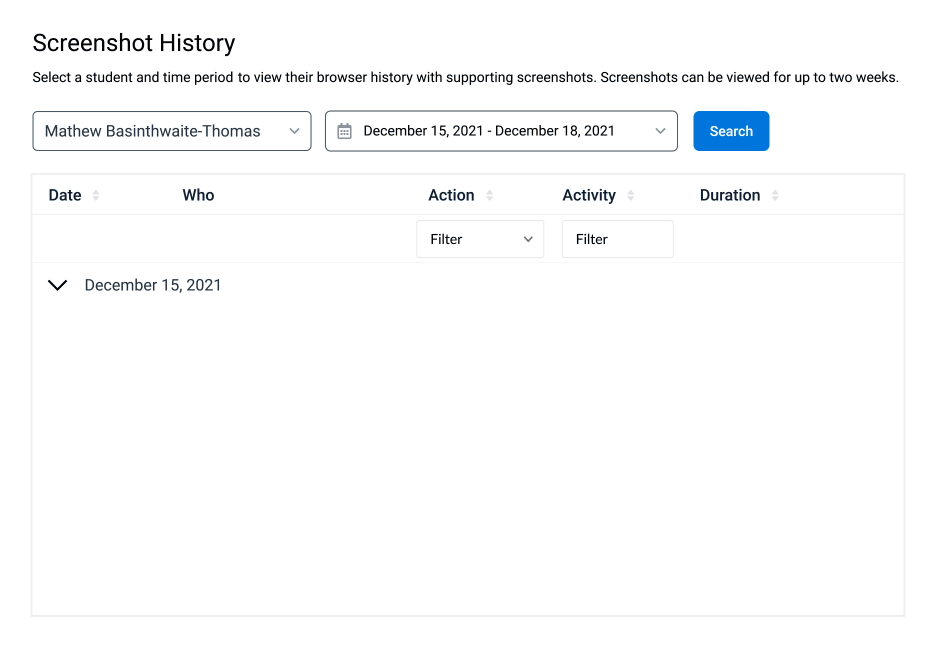936x645 pixels.
Task: Open the Mathew Basinthwaite-Thomas student dropdown
Action: (x=160, y=131)
